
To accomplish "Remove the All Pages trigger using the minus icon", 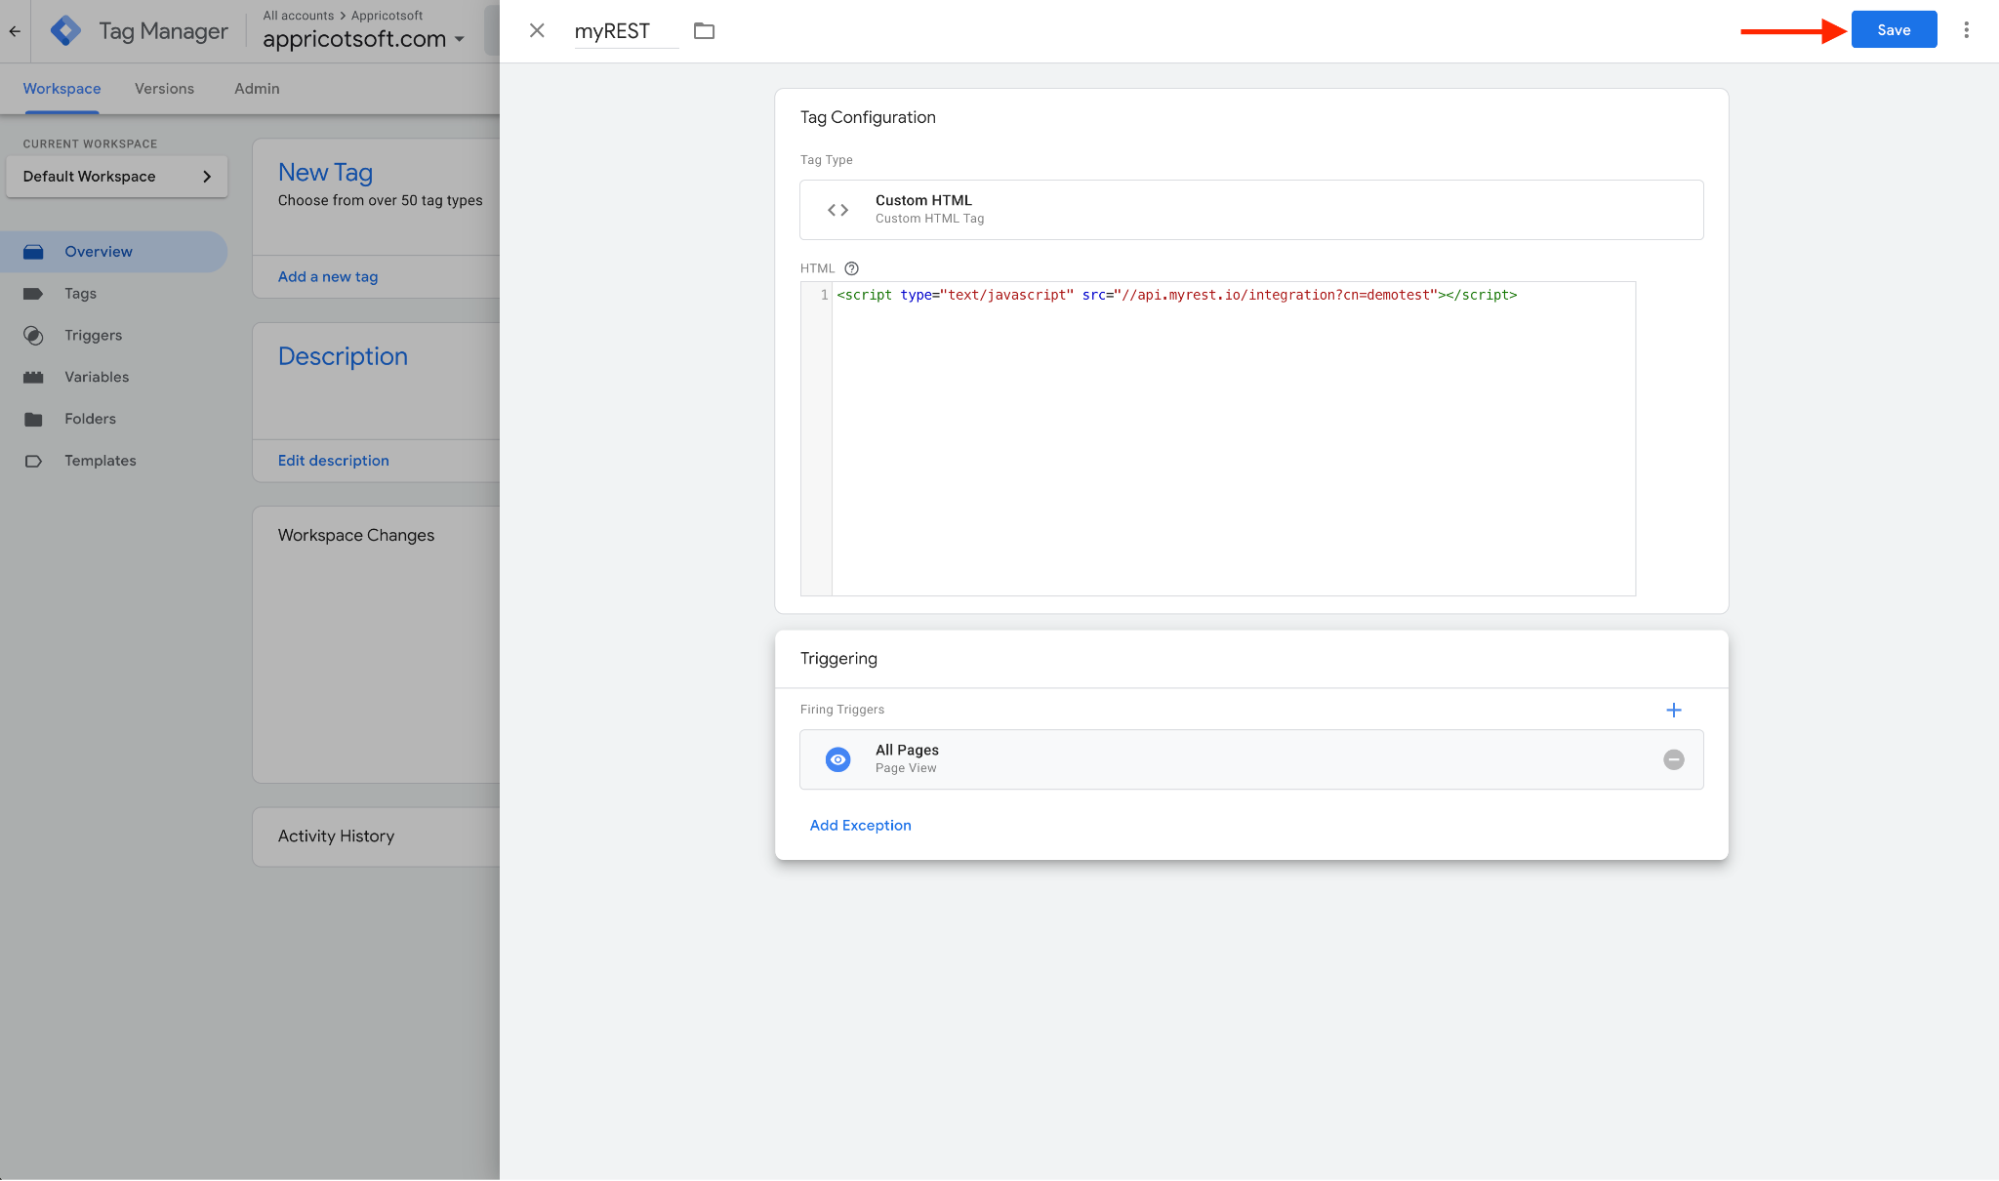I will 1673,760.
